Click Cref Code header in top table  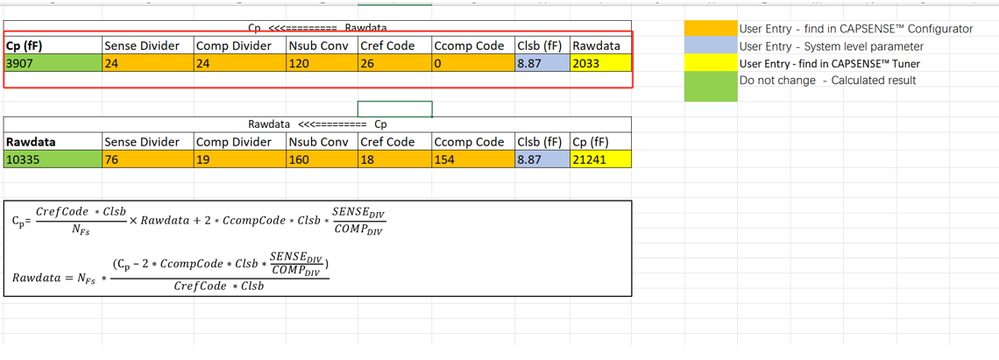tap(395, 46)
